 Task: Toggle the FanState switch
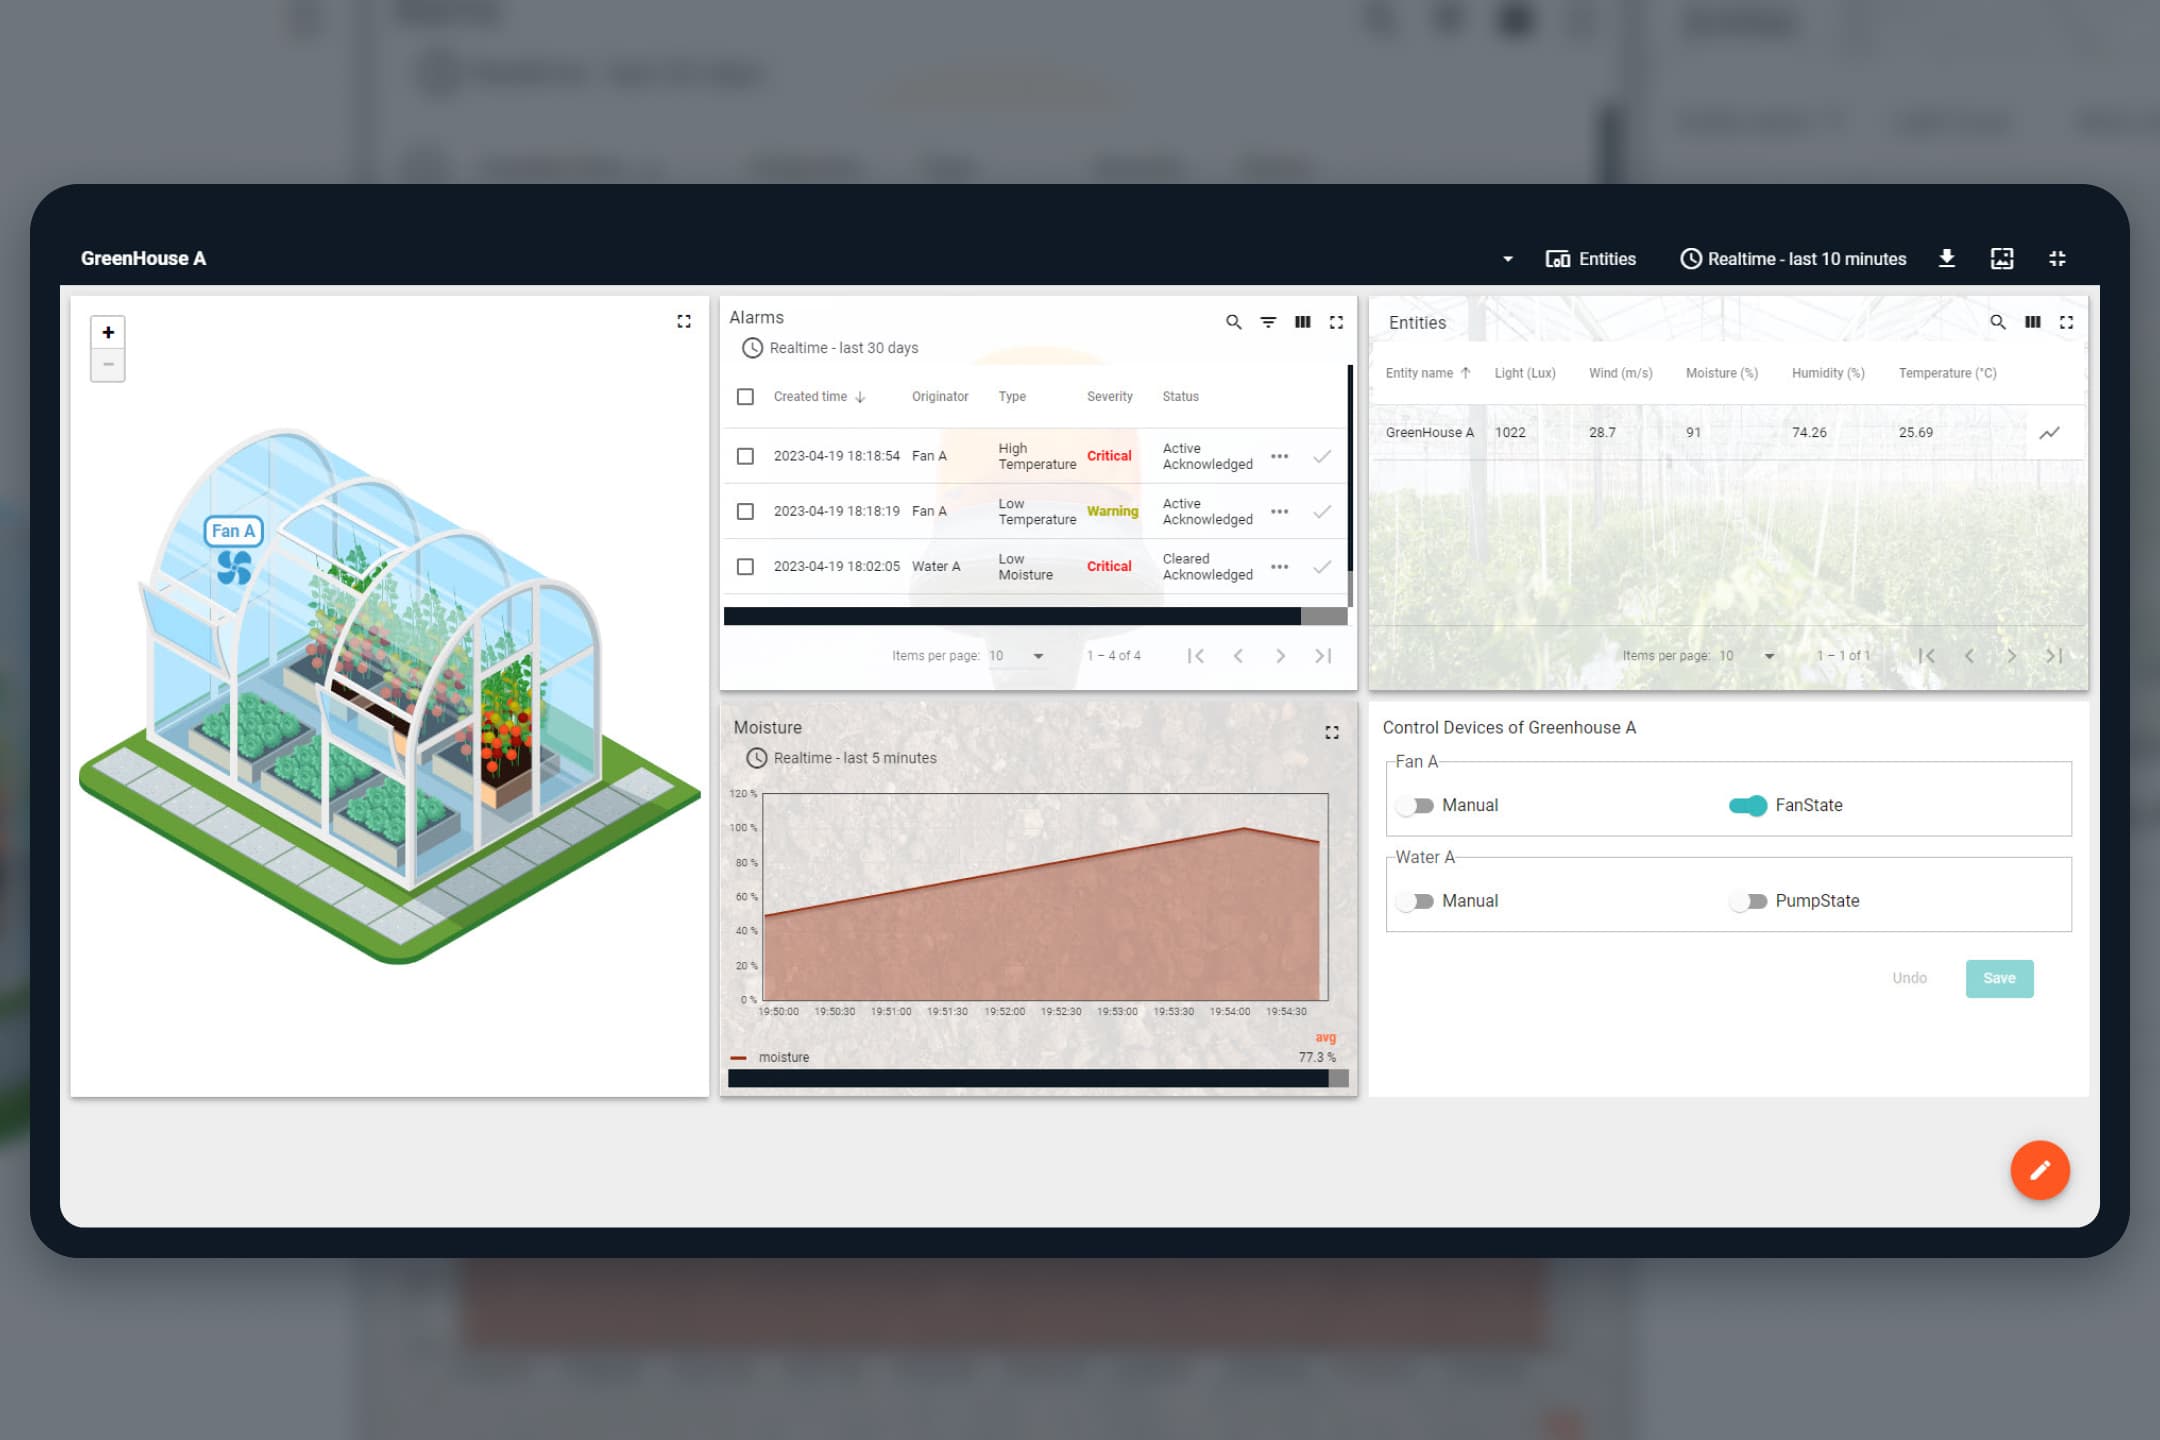pyautogui.click(x=1748, y=805)
